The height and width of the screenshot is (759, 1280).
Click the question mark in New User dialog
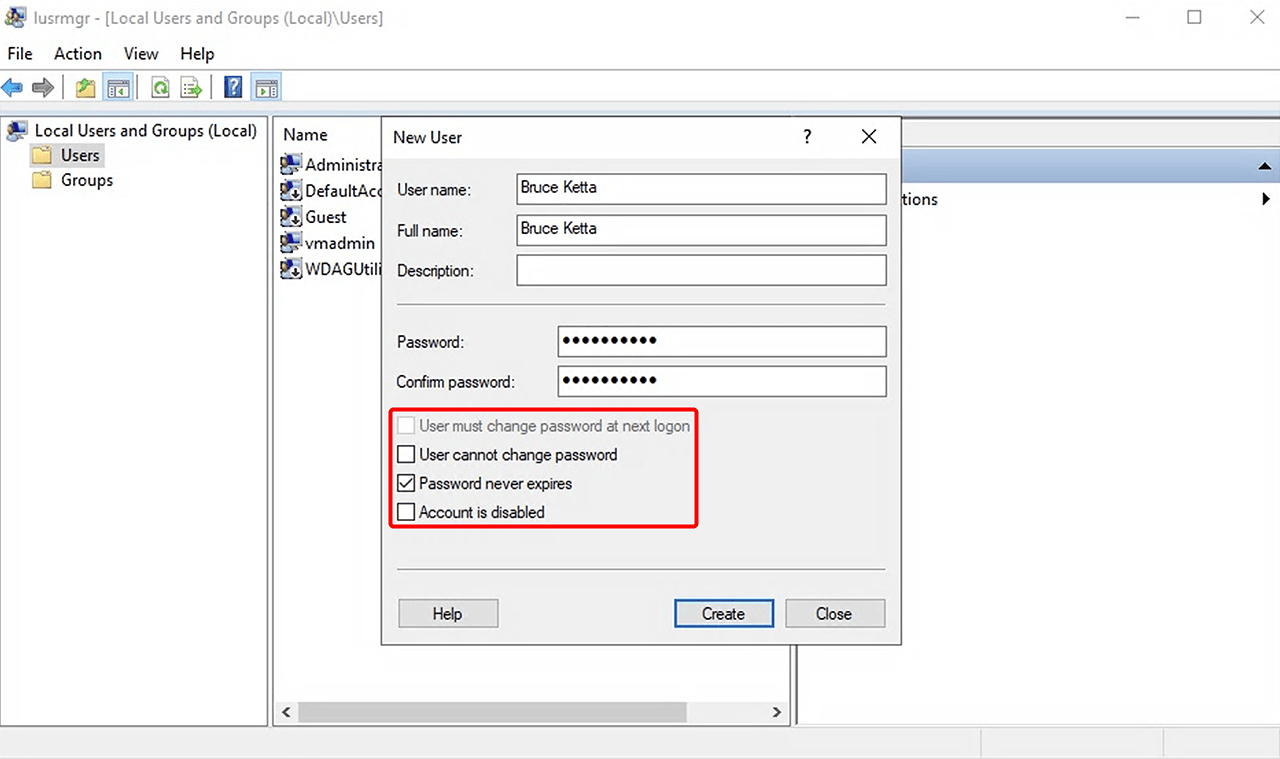pos(807,137)
